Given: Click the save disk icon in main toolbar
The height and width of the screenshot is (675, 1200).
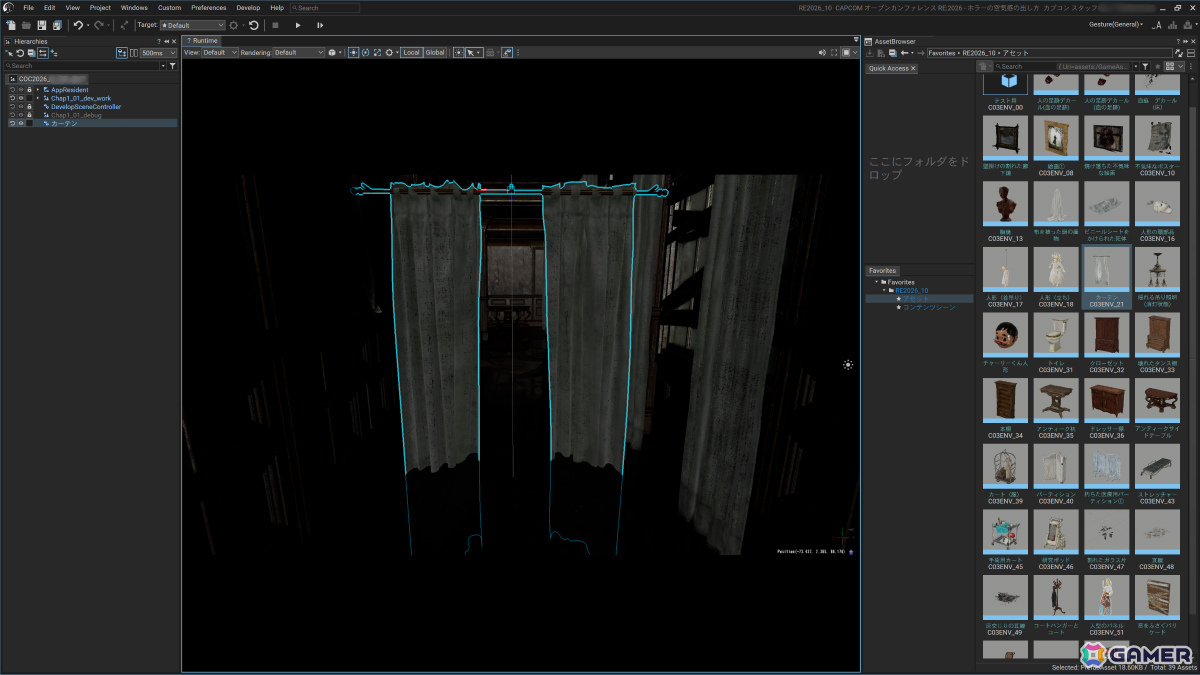Looking at the screenshot, I should coord(41,25).
